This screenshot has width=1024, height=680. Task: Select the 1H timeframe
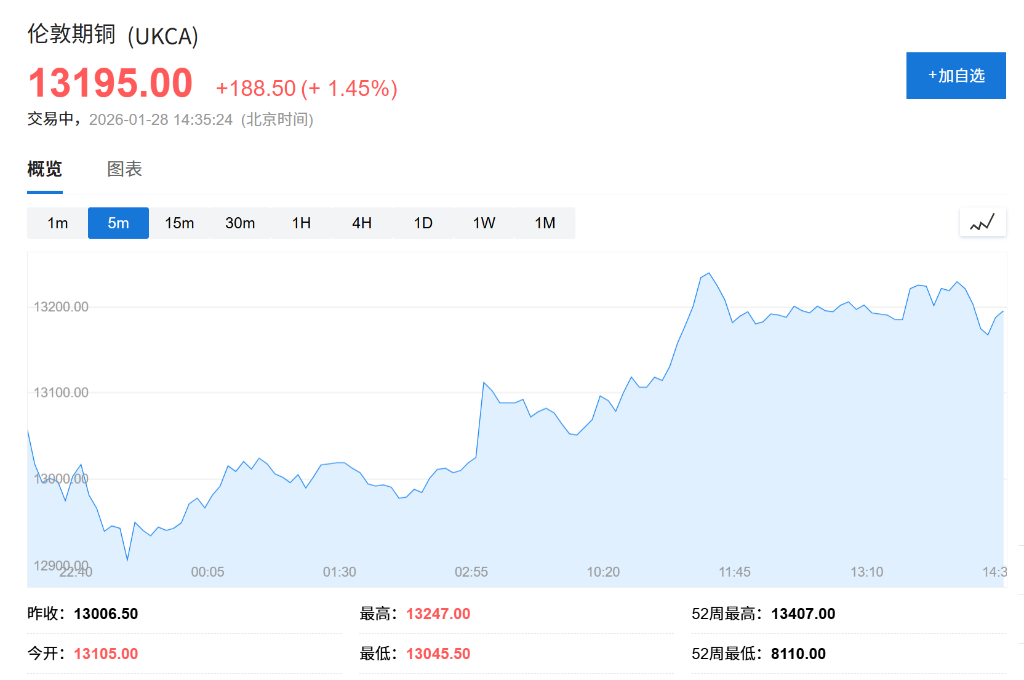coord(301,222)
